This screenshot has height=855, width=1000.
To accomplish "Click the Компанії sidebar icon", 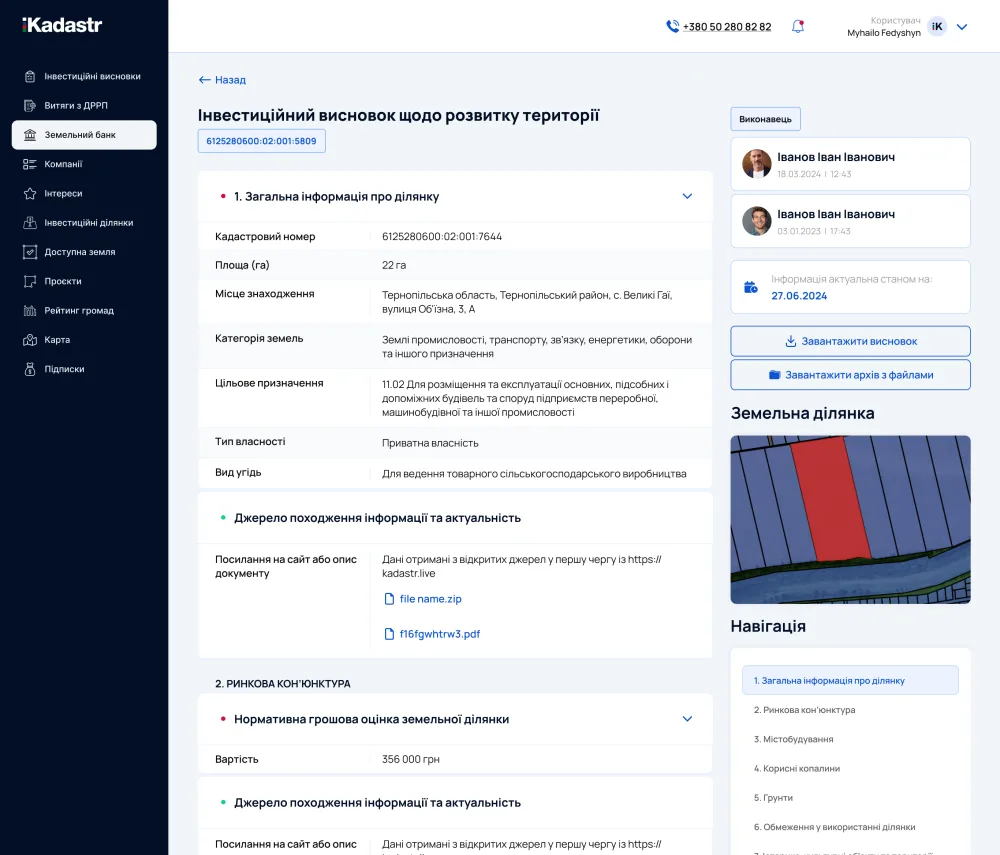I will (30, 164).
